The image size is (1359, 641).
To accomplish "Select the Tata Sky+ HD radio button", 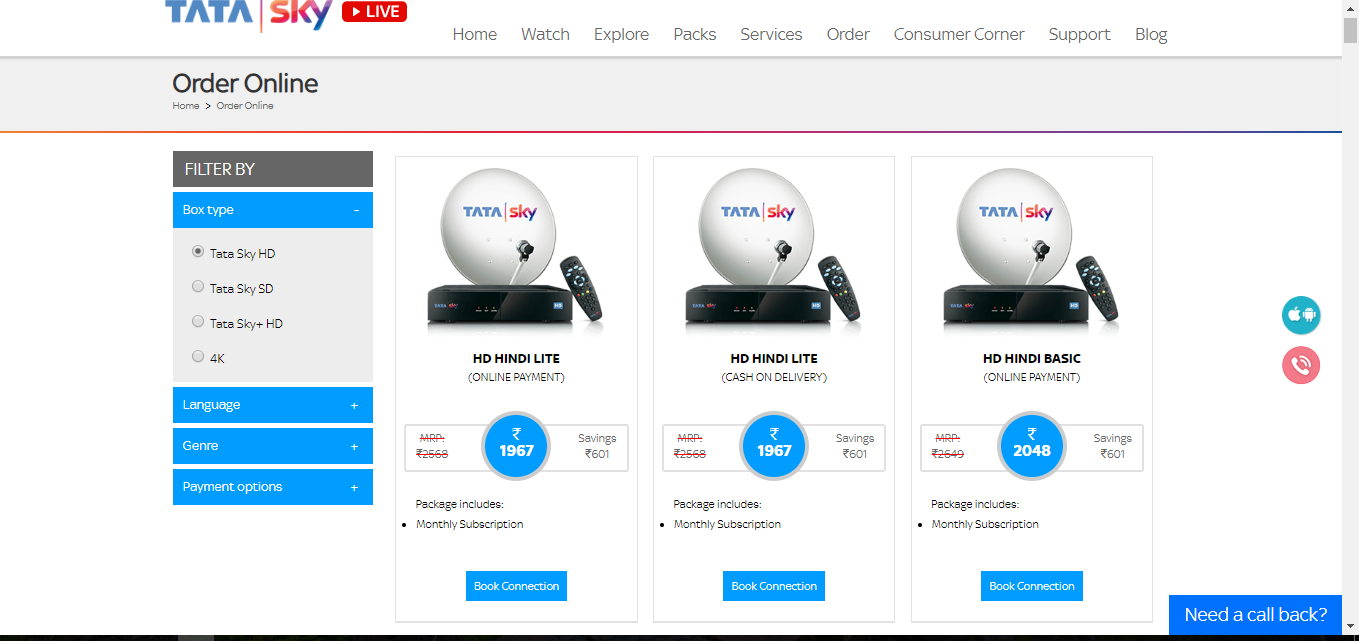I will point(198,322).
